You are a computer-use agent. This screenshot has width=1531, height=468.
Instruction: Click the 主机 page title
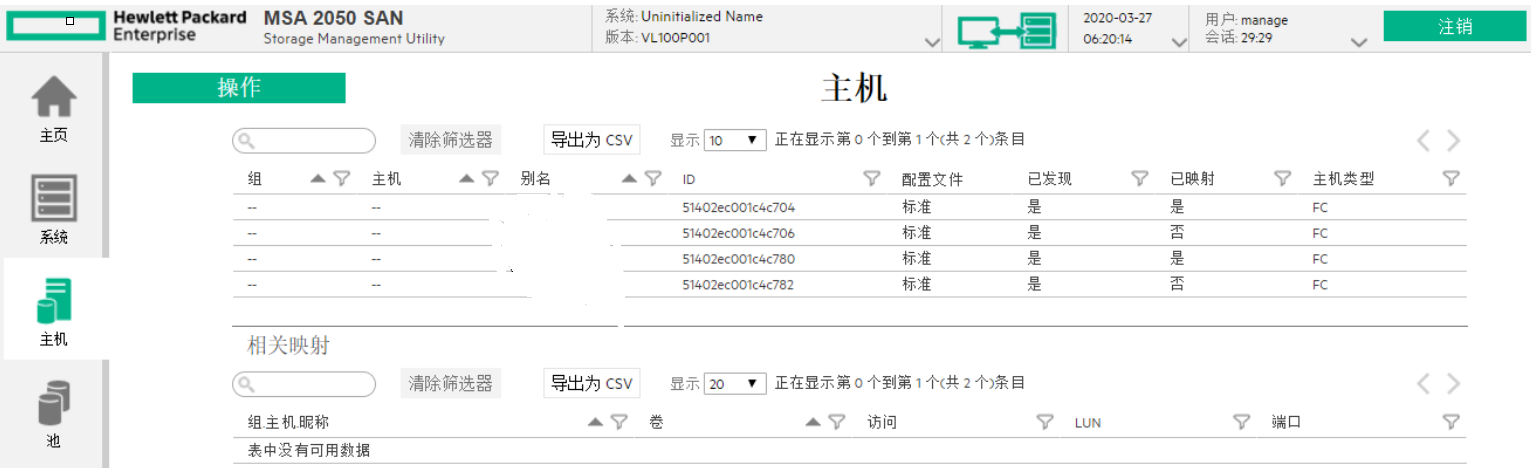854,88
